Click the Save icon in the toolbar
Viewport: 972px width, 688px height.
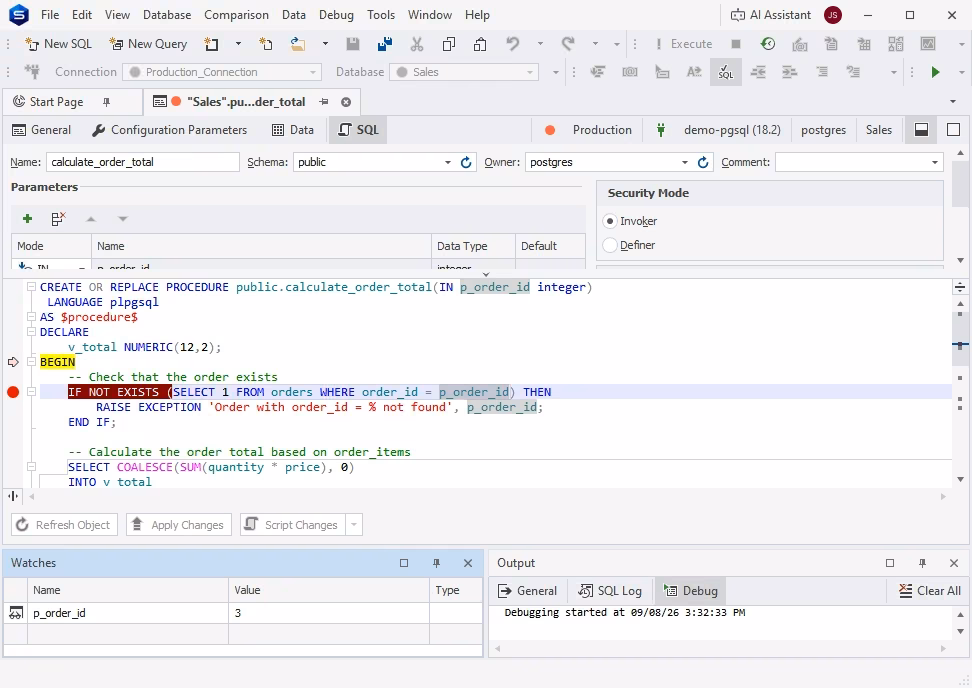(353, 44)
